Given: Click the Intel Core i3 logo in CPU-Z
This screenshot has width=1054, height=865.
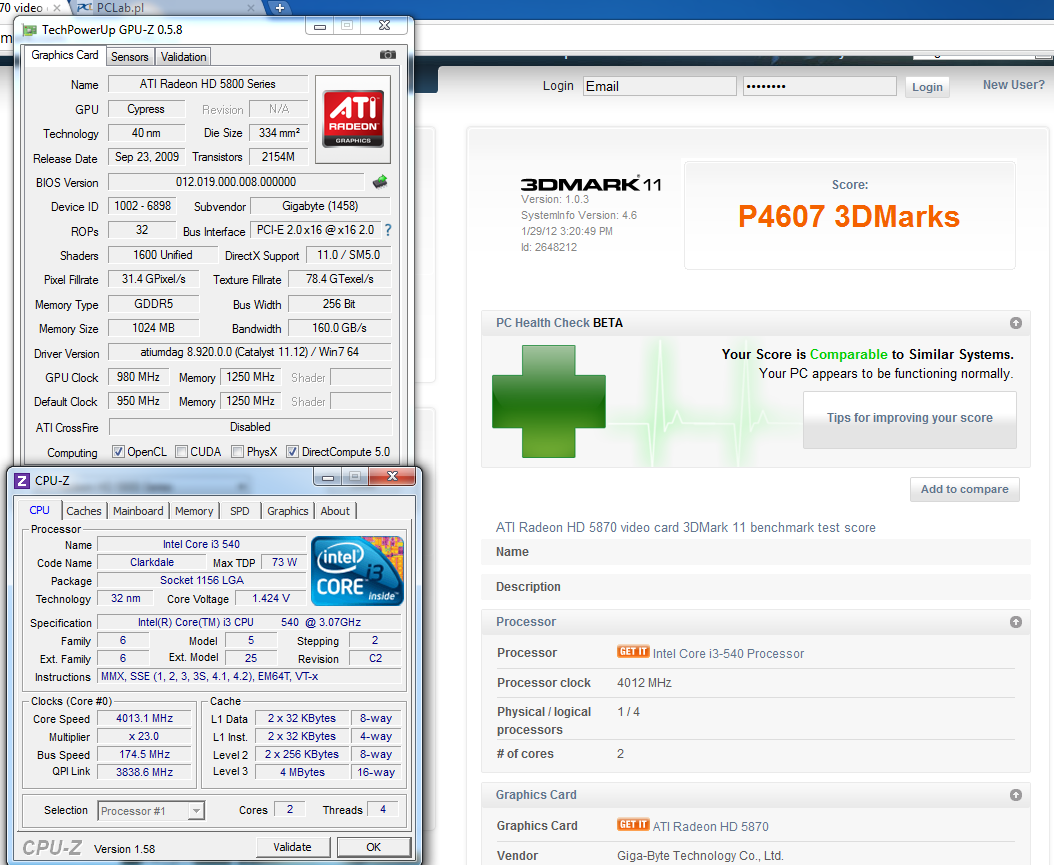Looking at the screenshot, I should pos(358,571).
